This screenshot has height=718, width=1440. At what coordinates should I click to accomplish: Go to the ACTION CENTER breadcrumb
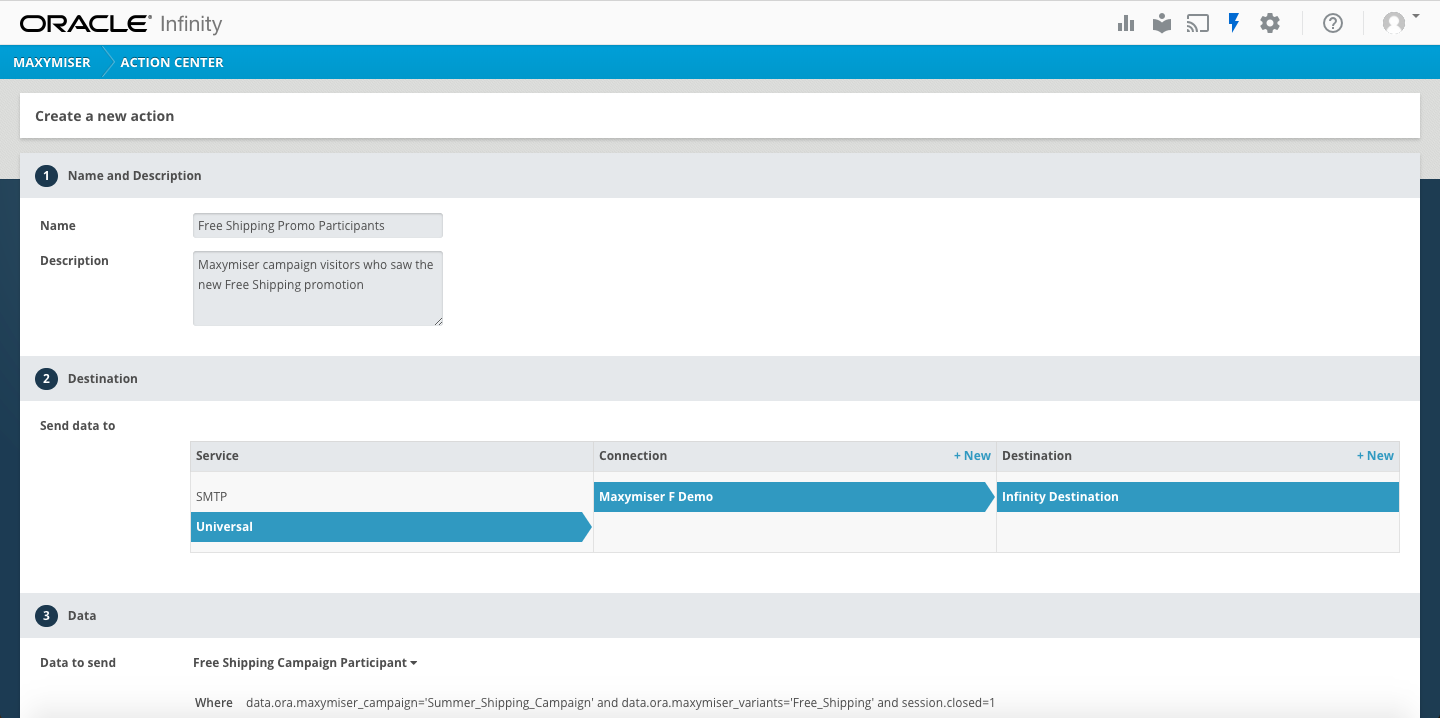pos(172,62)
